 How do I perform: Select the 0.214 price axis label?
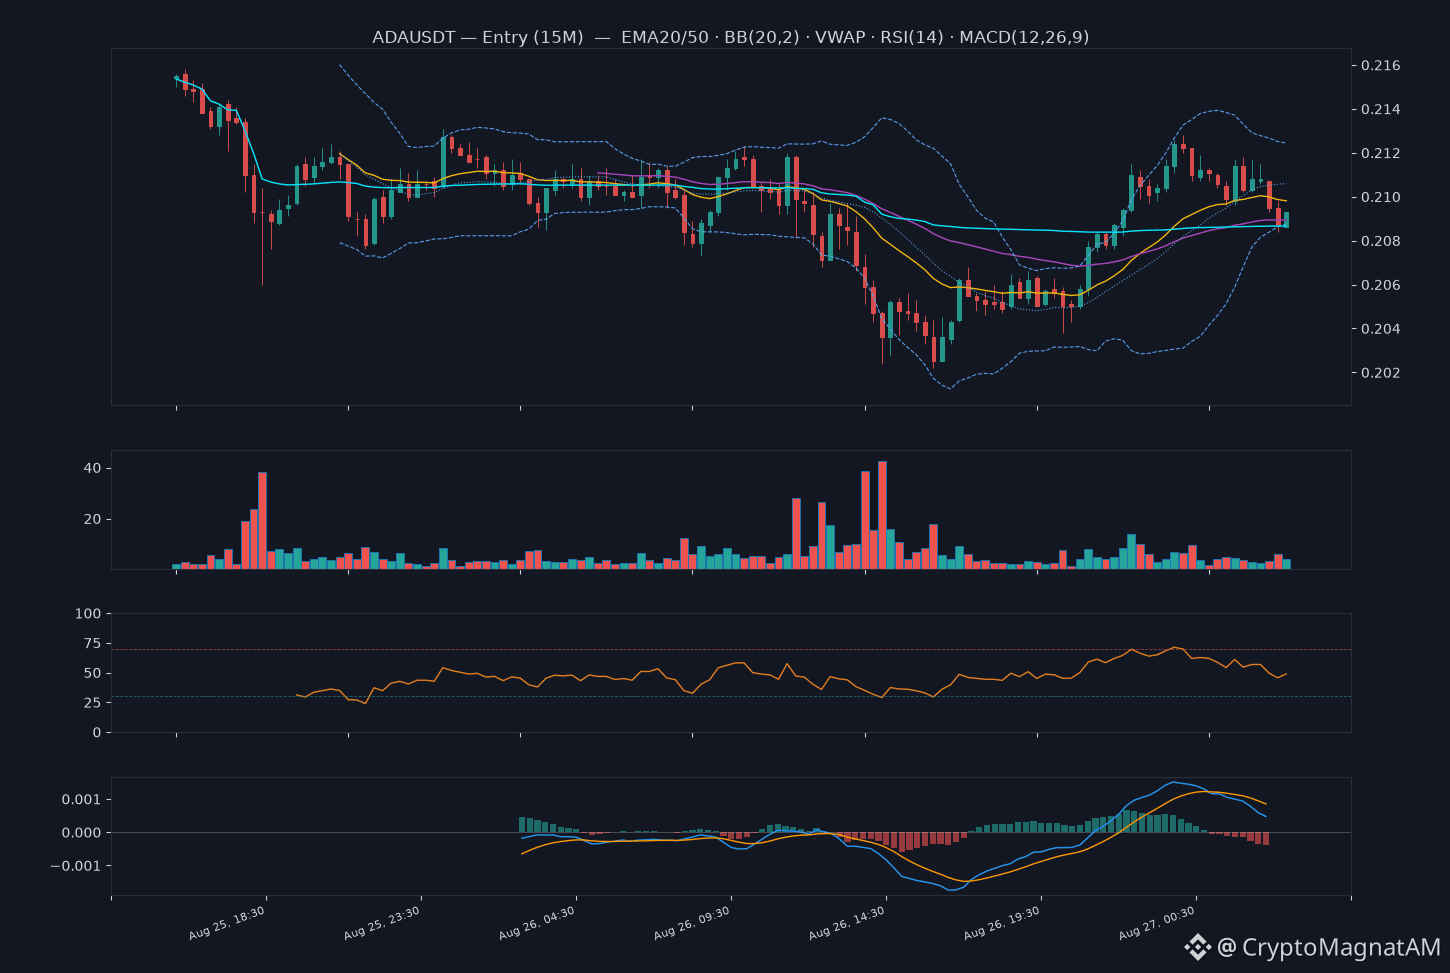click(1381, 110)
